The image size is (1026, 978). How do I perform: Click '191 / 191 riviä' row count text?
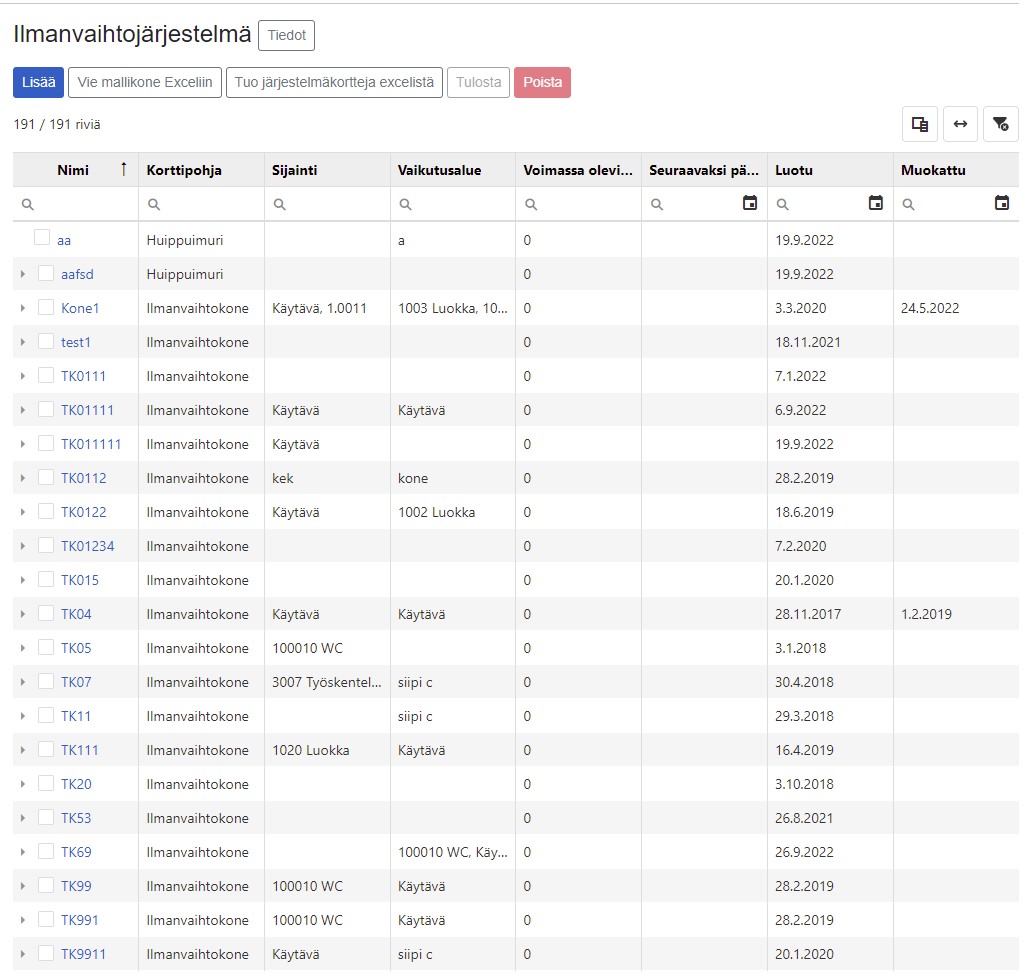(57, 124)
